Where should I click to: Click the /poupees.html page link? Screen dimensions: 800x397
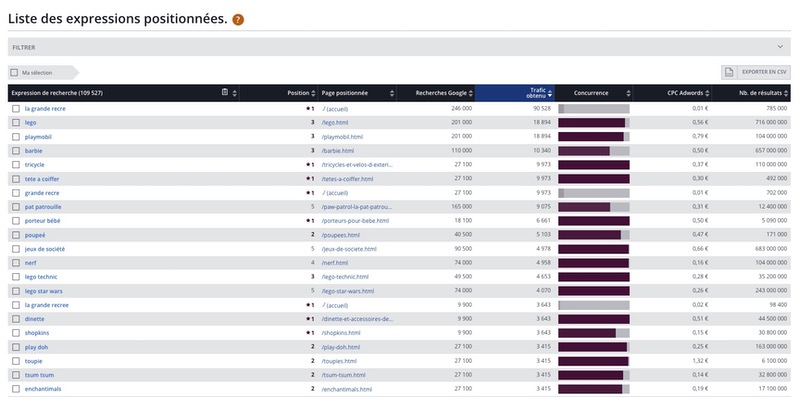click(340, 235)
